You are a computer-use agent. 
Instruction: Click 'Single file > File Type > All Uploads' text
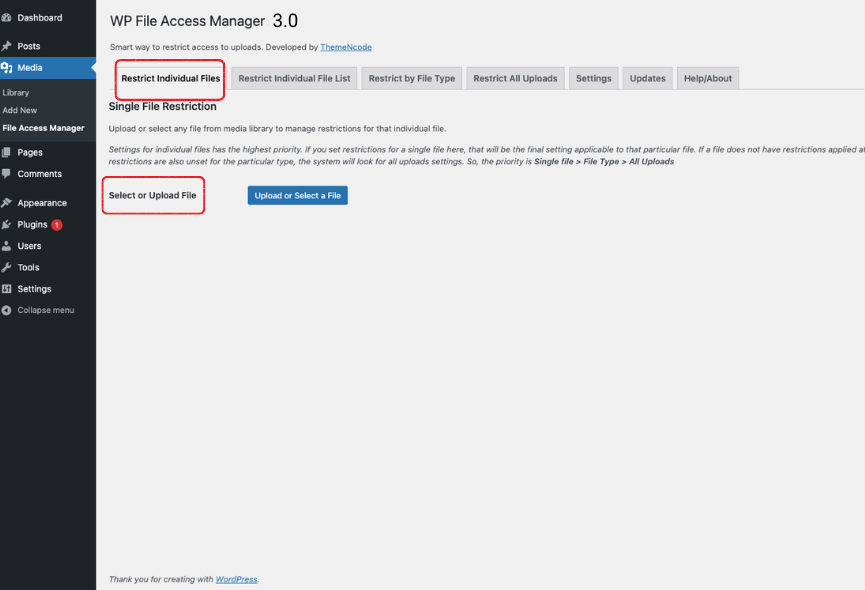(x=604, y=162)
